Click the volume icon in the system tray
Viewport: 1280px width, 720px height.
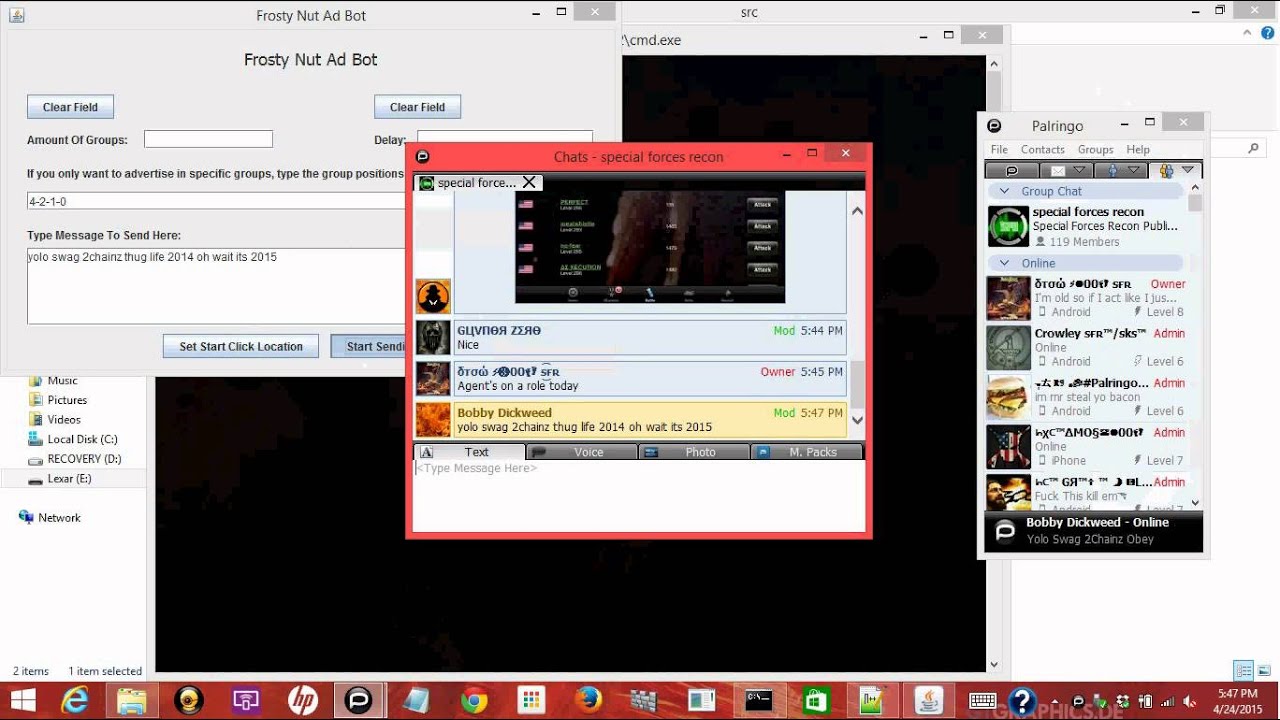[x=1189, y=701]
